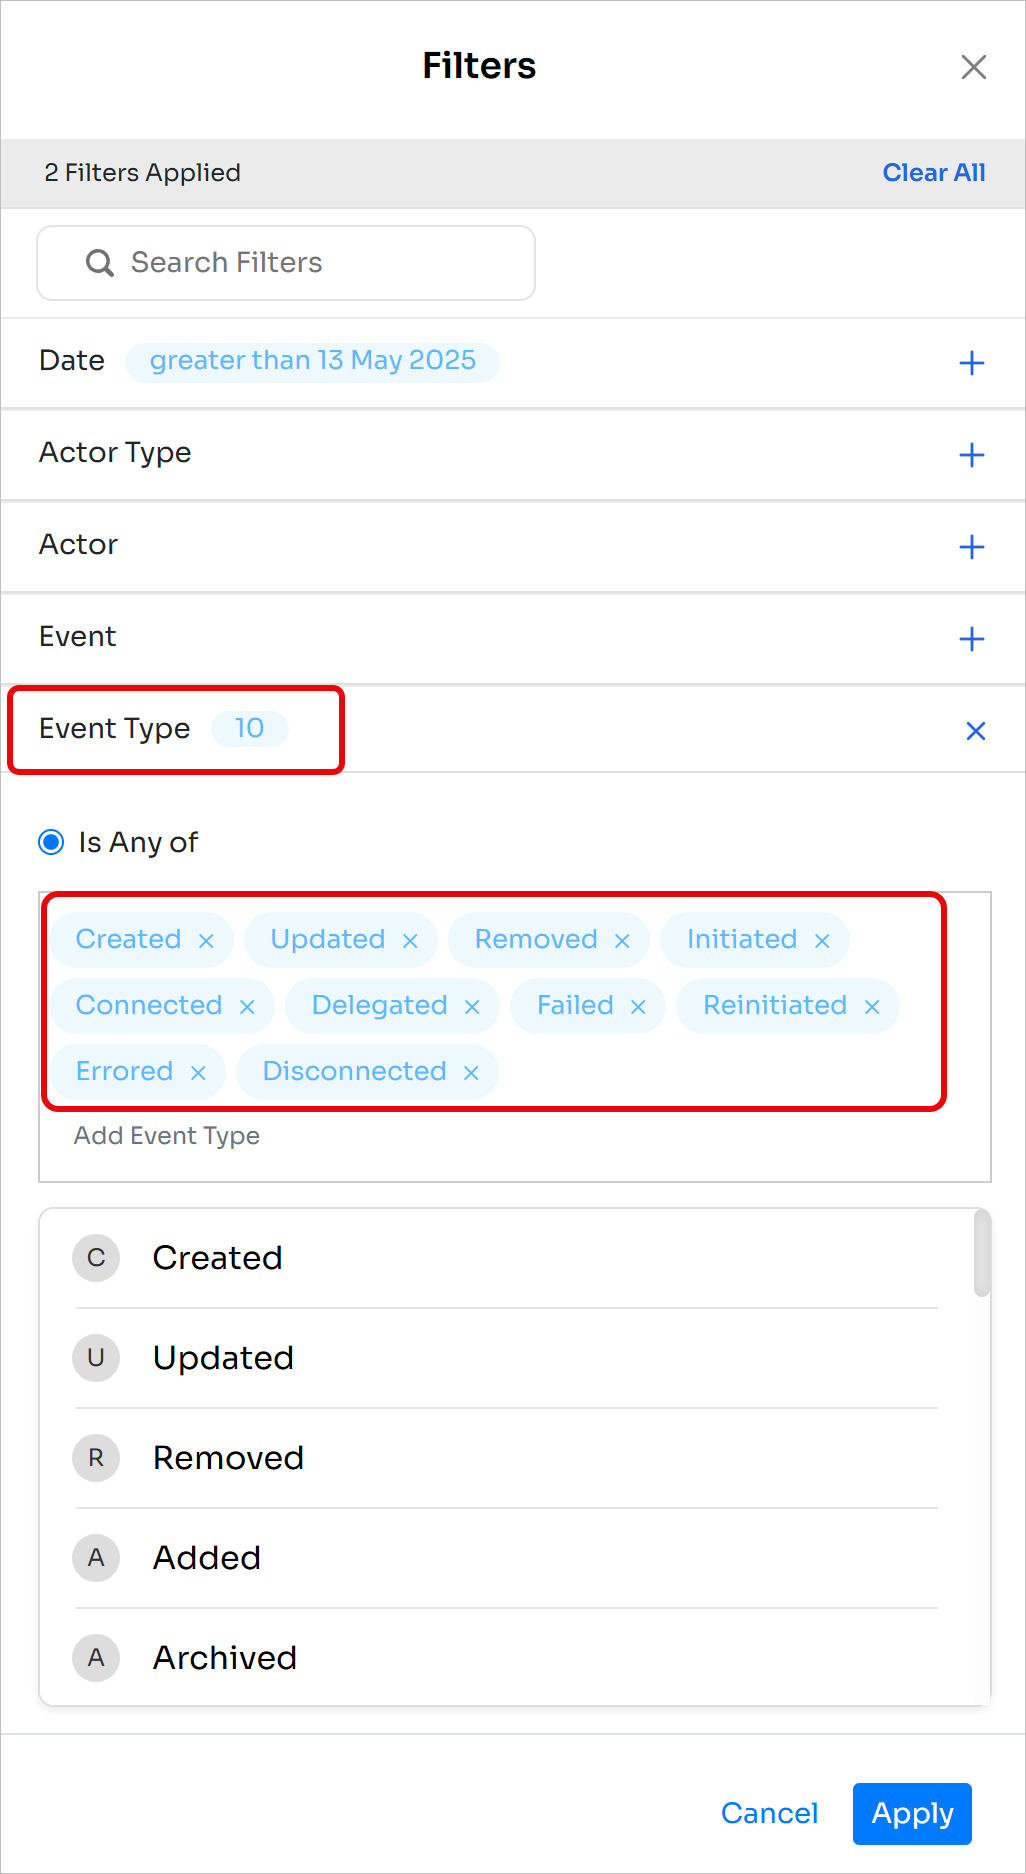Choose Added from event type list

click(507, 1558)
